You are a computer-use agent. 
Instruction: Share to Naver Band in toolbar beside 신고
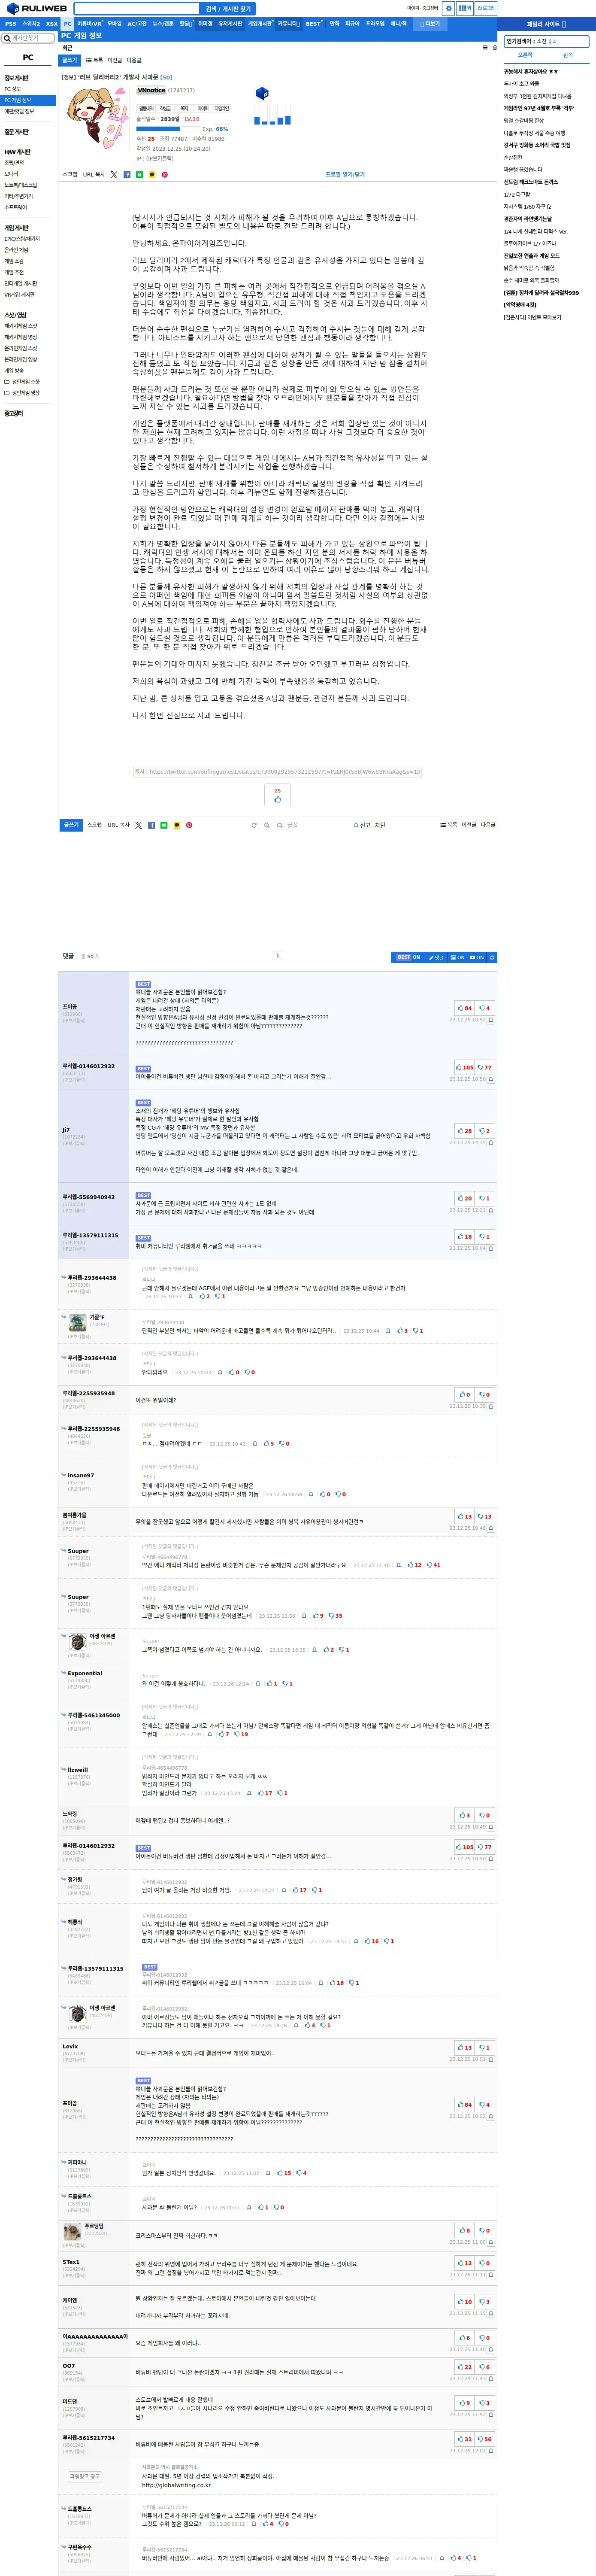click(164, 825)
